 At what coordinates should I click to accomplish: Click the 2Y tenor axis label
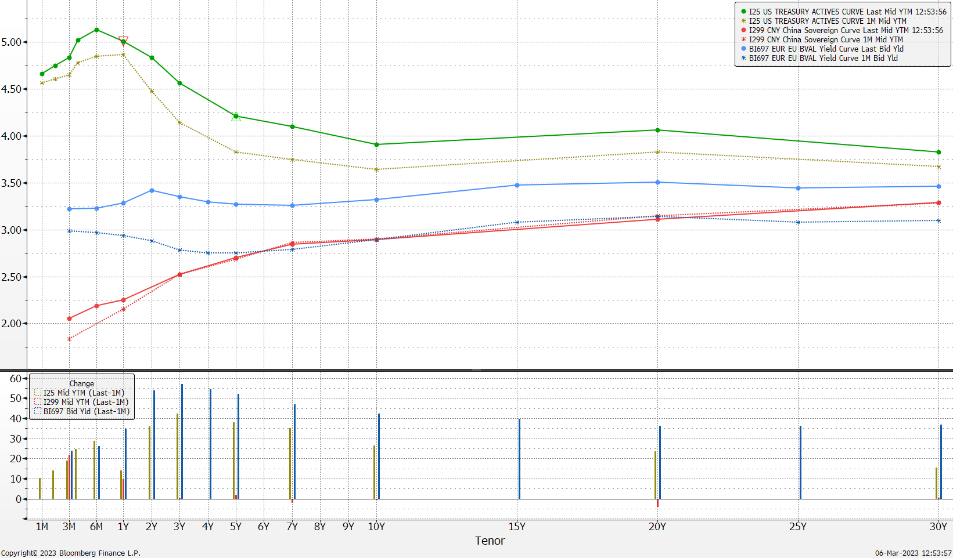click(152, 526)
